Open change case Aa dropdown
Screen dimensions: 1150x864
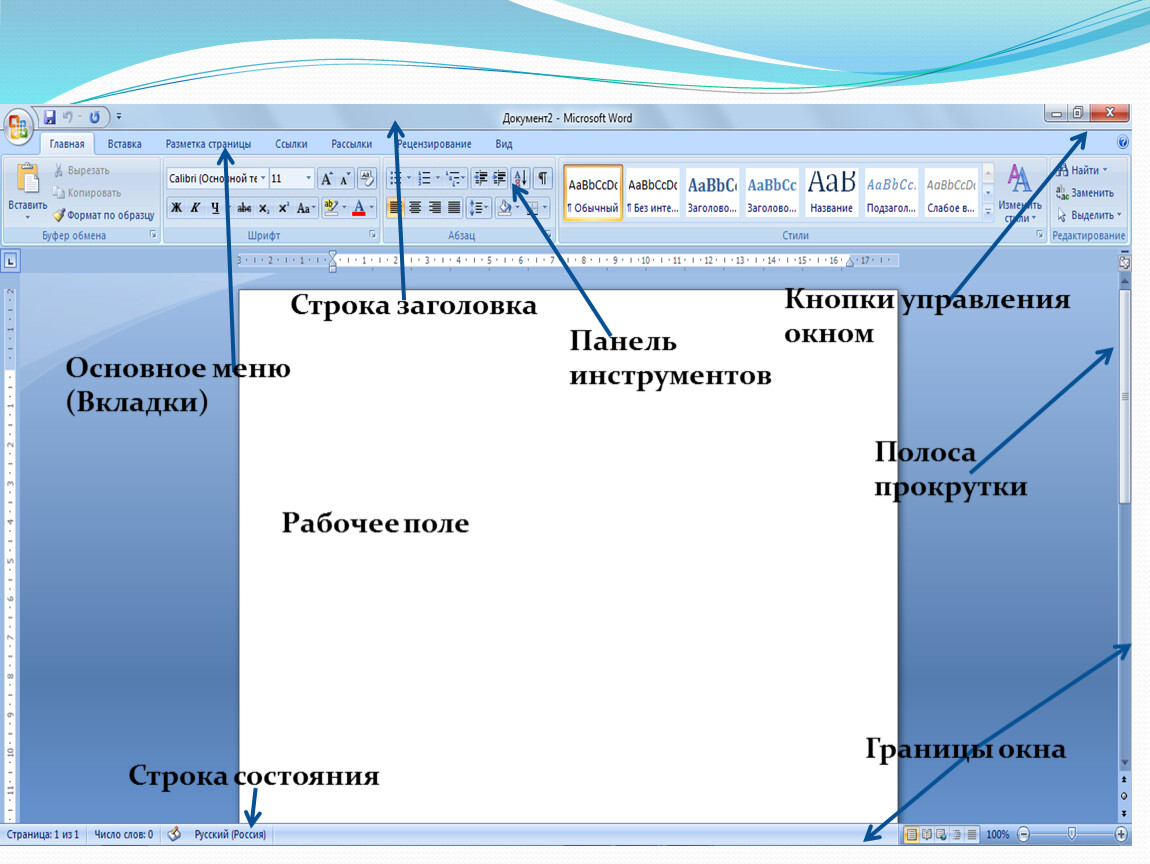pos(306,208)
